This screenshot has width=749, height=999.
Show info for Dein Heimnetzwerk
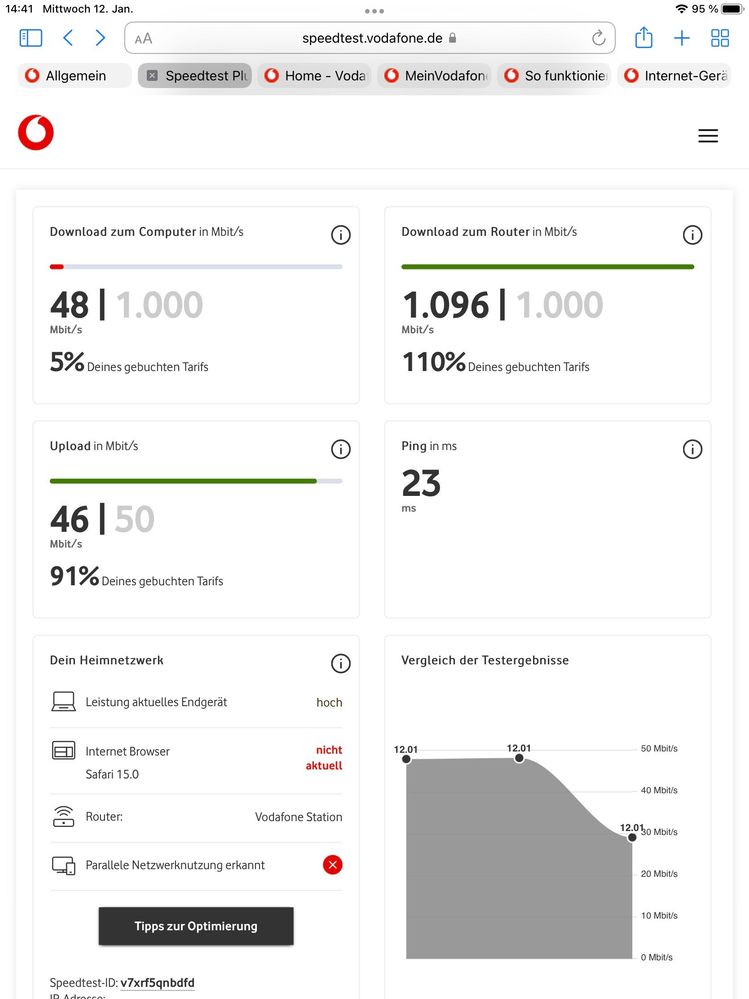click(x=341, y=663)
